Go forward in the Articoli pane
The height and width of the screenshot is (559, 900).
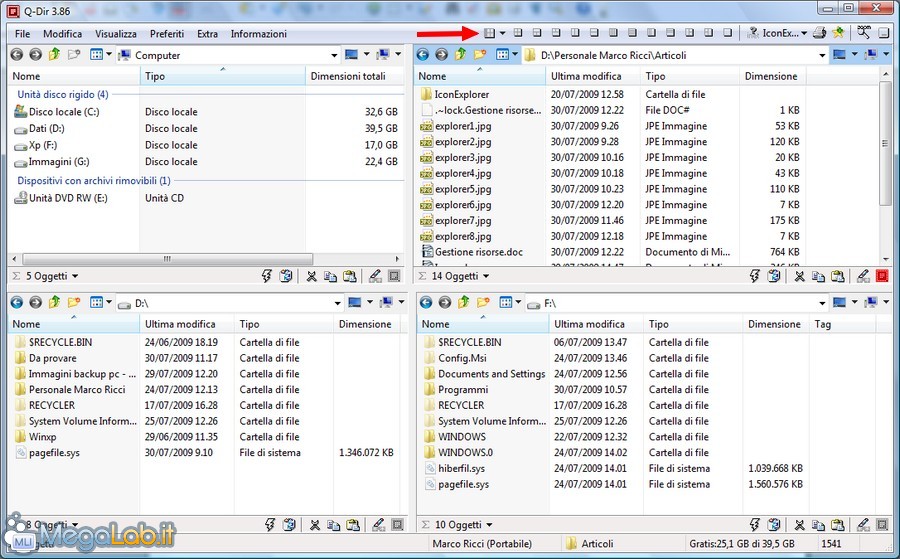[441, 55]
